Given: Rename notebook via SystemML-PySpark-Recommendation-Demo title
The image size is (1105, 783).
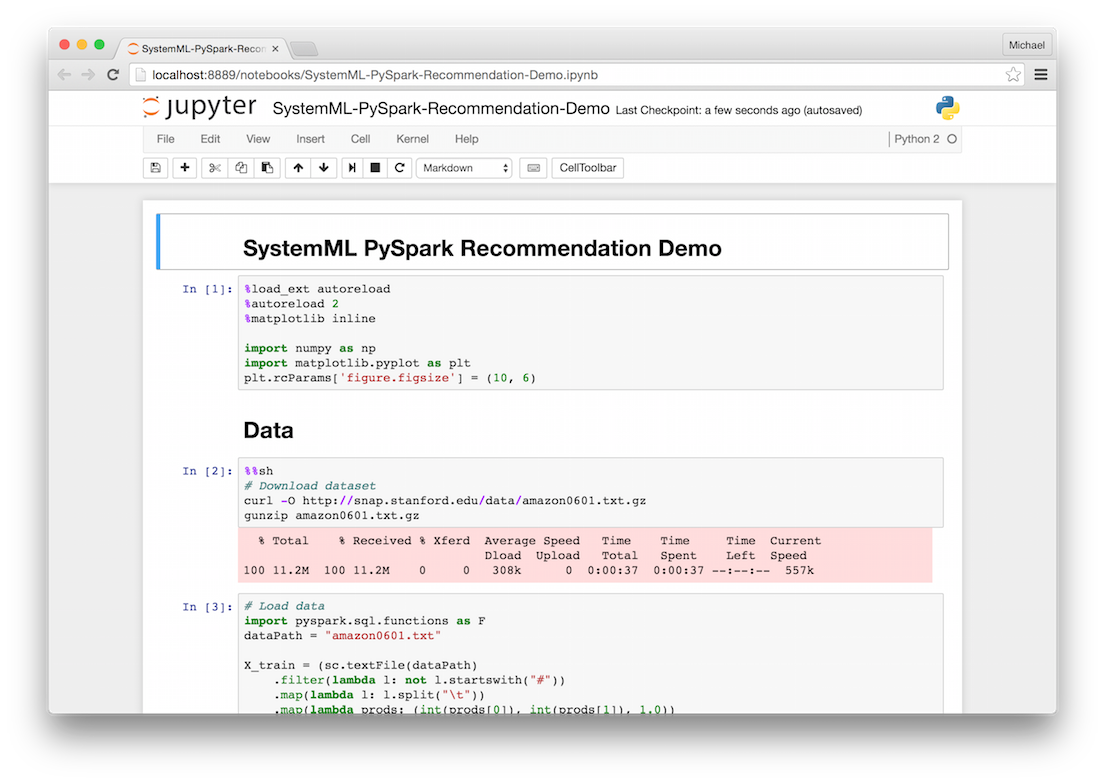Looking at the screenshot, I should 441,109.
